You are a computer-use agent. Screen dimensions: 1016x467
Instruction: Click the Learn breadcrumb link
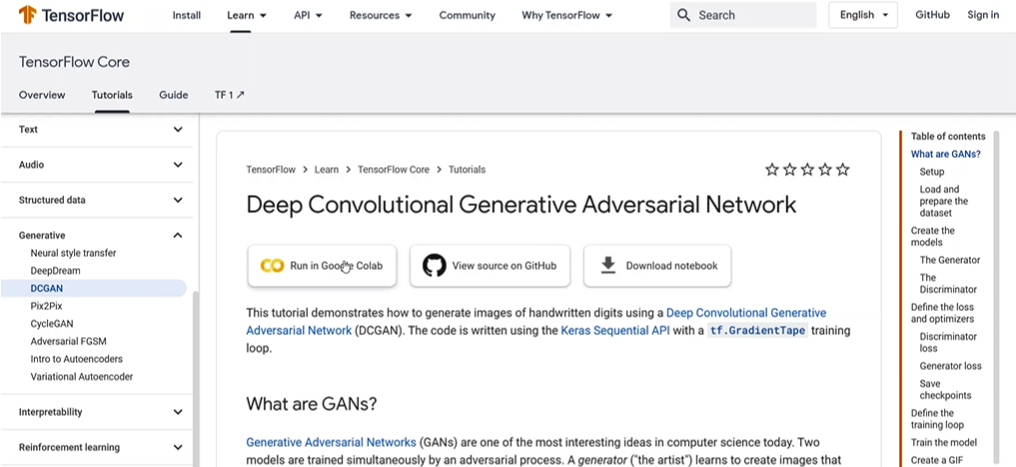(x=327, y=170)
